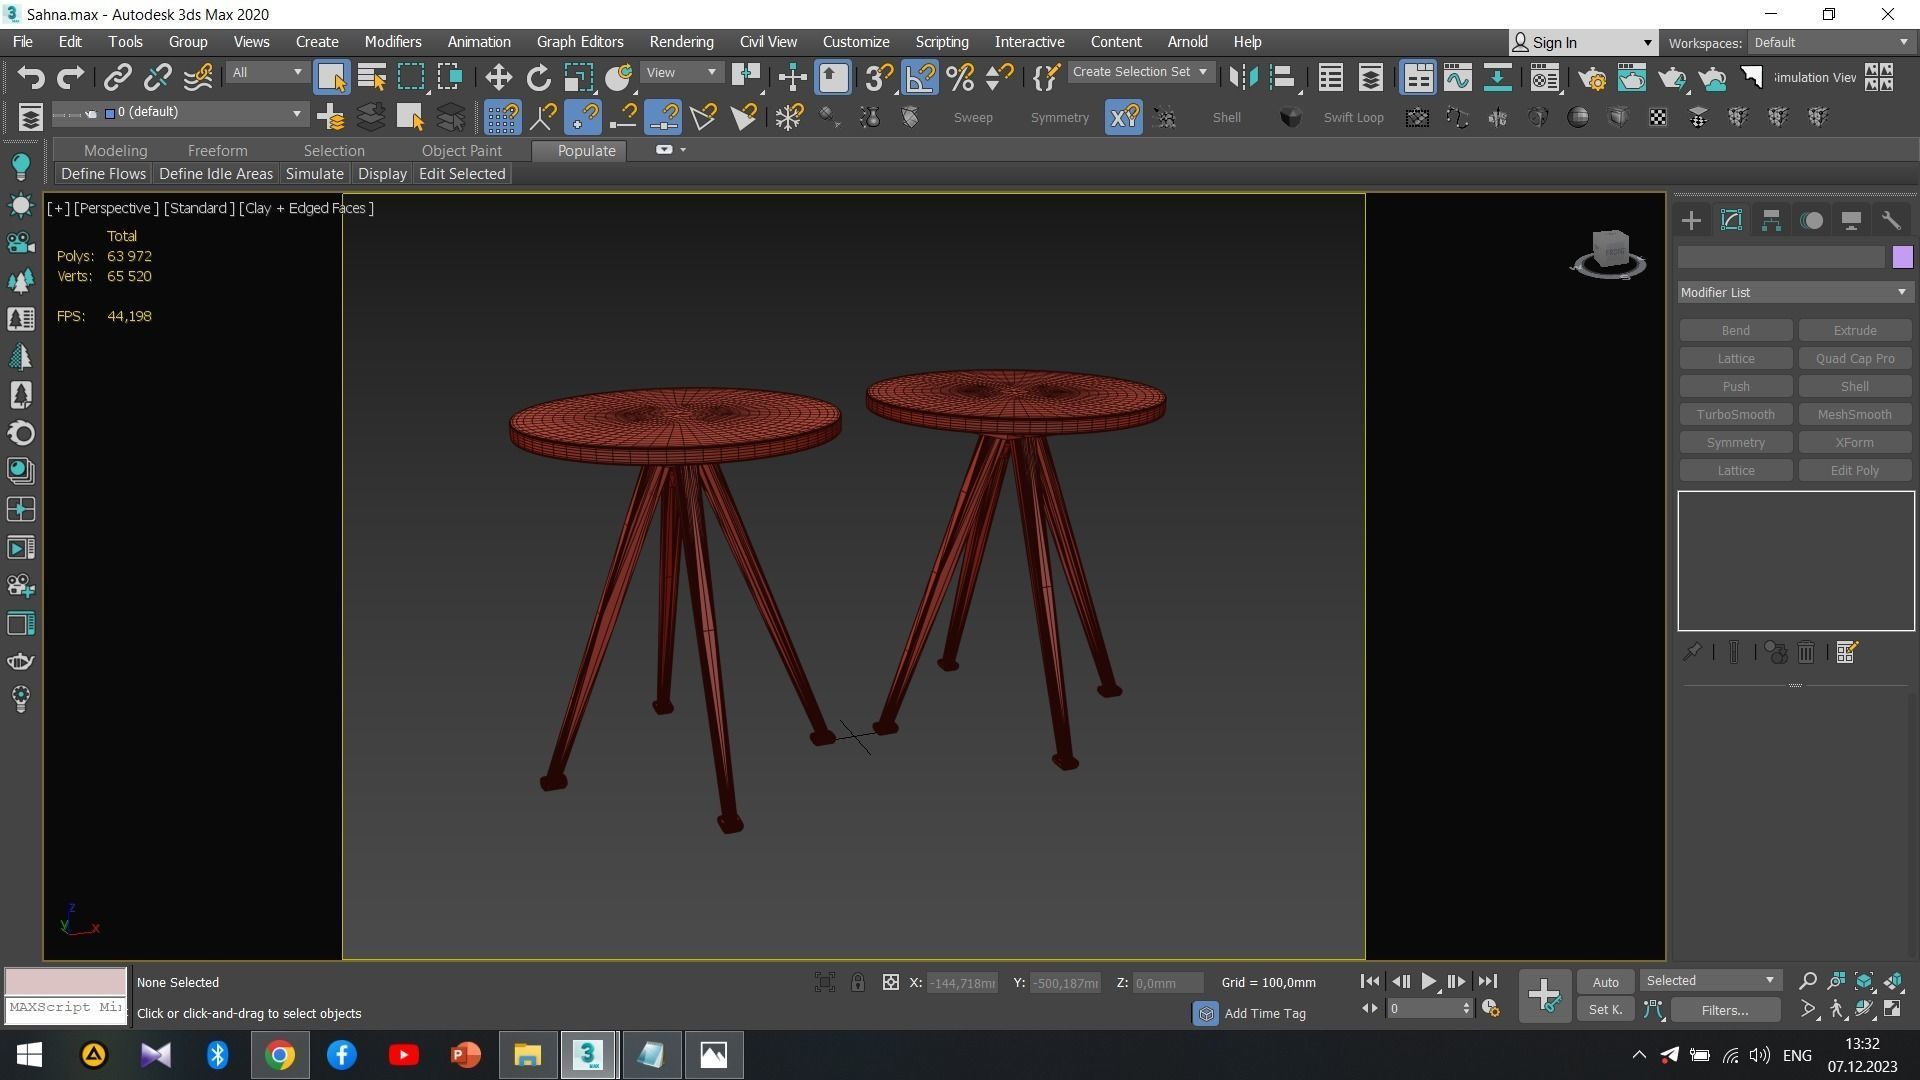This screenshot has width=1920, height=1080.
Task: Toggle Isolate Selection icon in status bar
Action: point(825,983)
